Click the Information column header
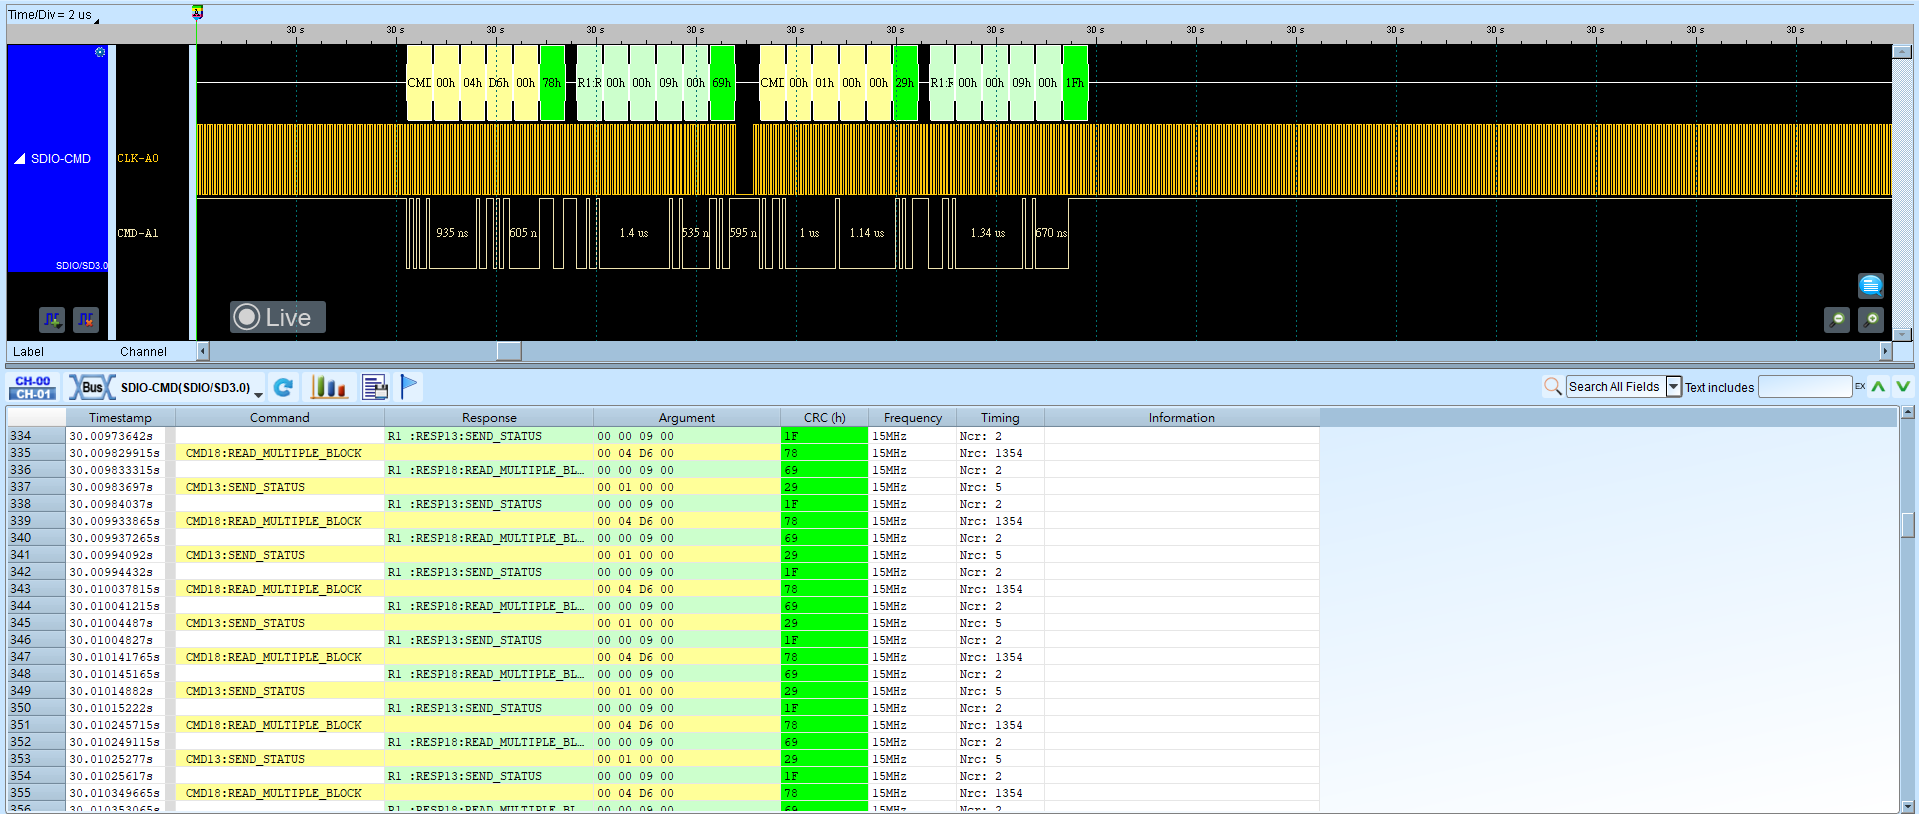The height and width of the screenshot is (814, 1919). (x=1182, y=418)
